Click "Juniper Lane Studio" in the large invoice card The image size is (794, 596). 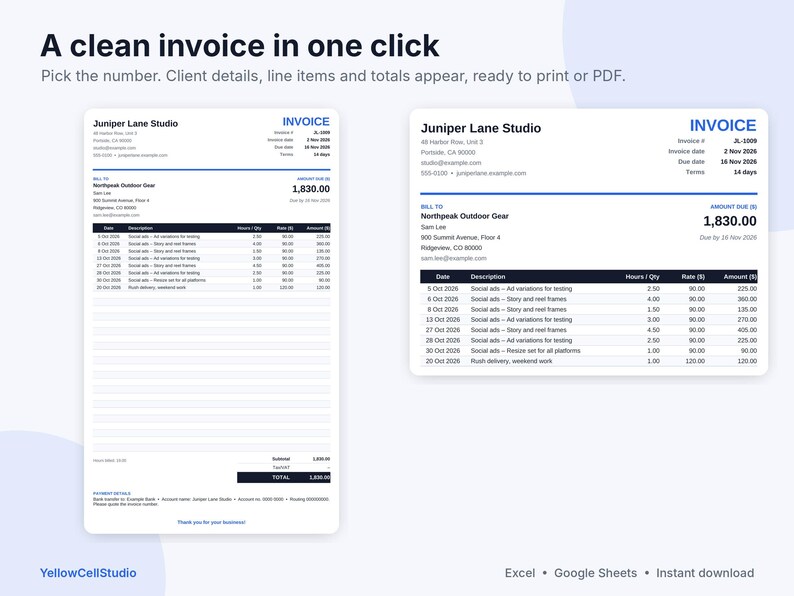[x=481, y=128]
